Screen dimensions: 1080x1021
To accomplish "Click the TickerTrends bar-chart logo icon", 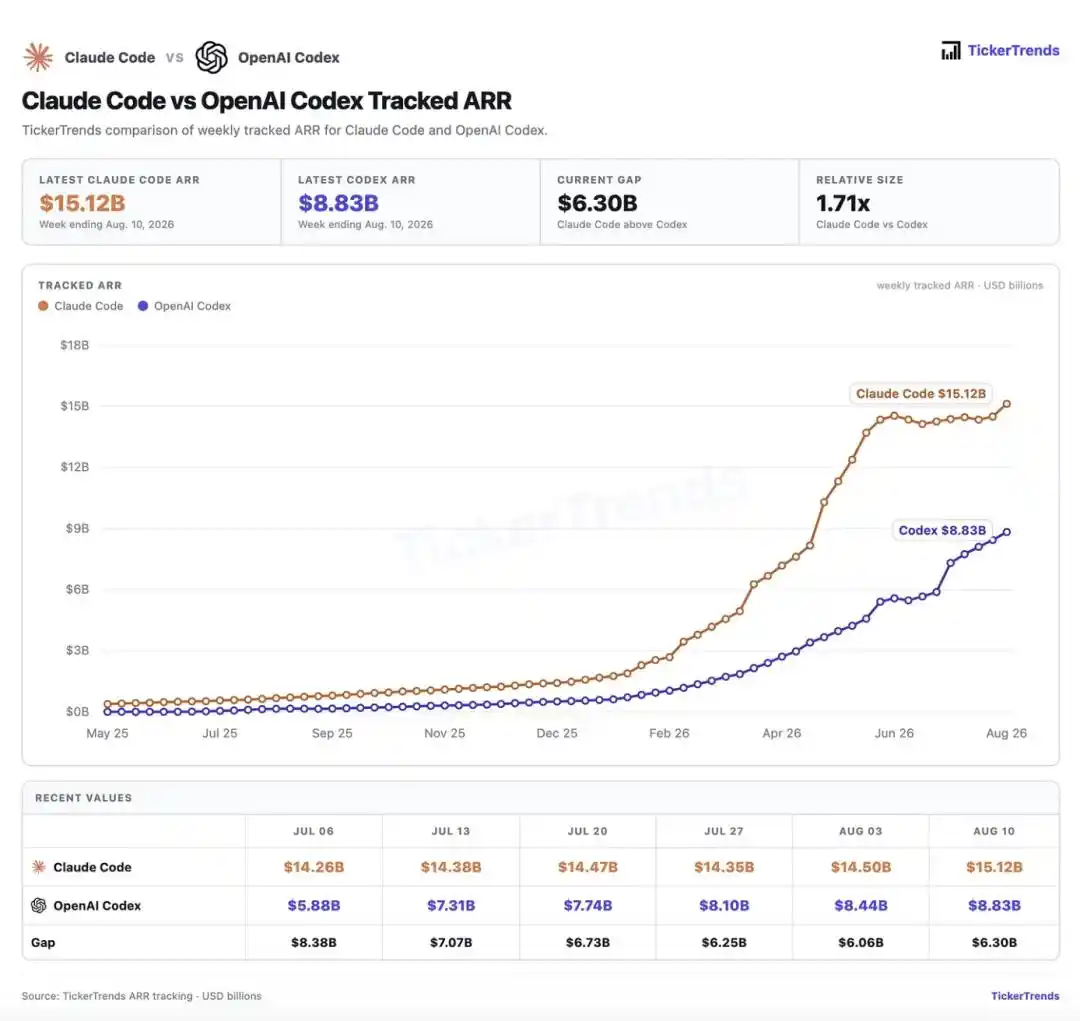I will (x=951, y=50).
